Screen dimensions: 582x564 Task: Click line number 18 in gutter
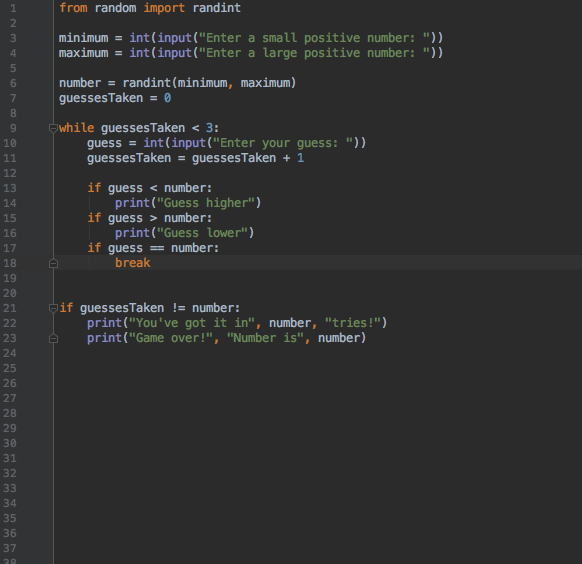10,263
